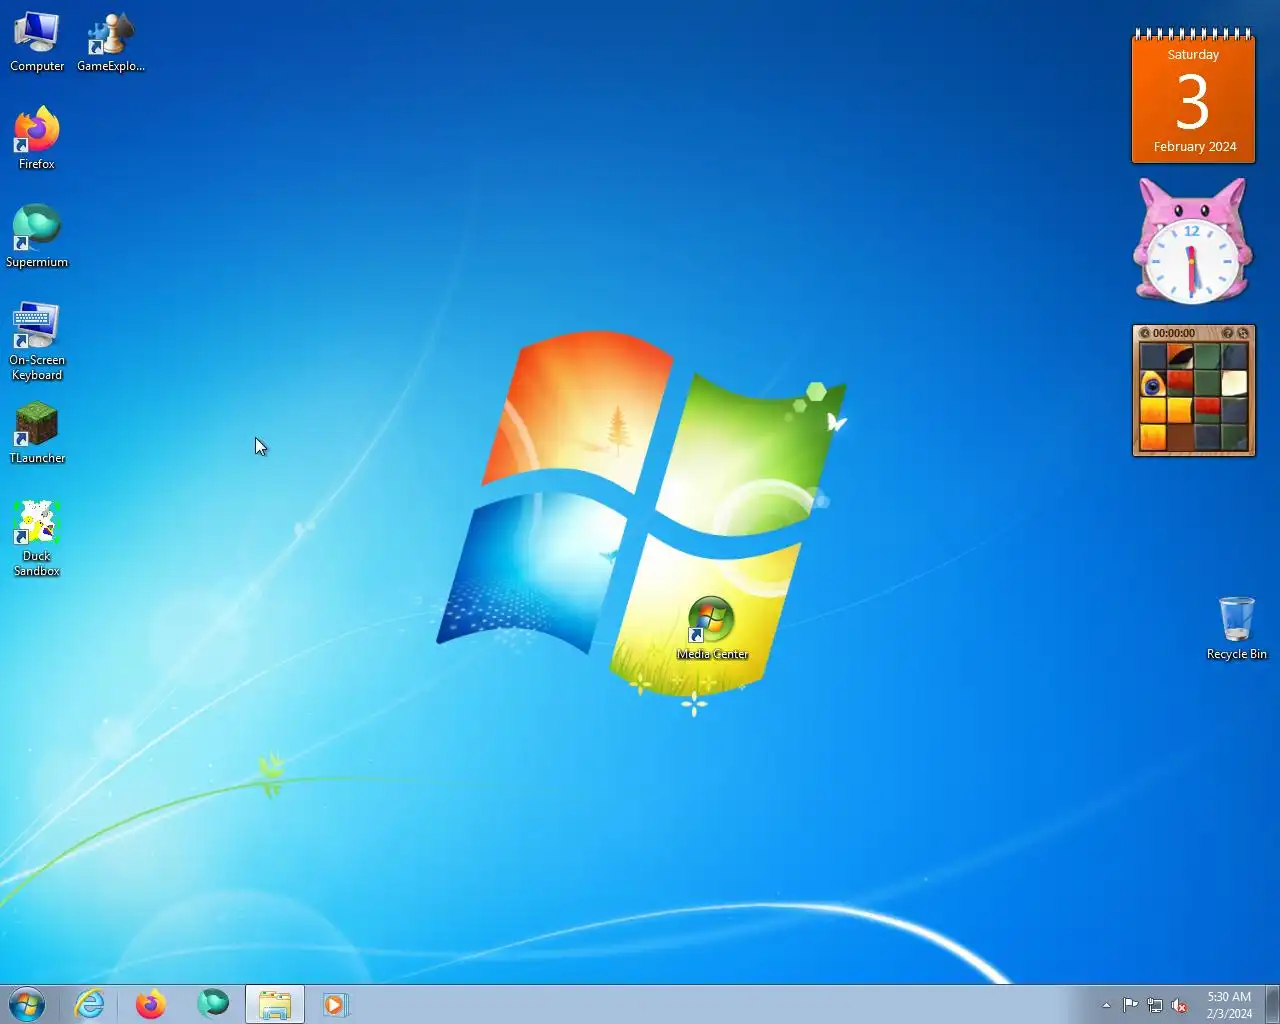
Task: Select the Recycle Bin icon
Action: pyautogui.click(x=1237, y=628)
